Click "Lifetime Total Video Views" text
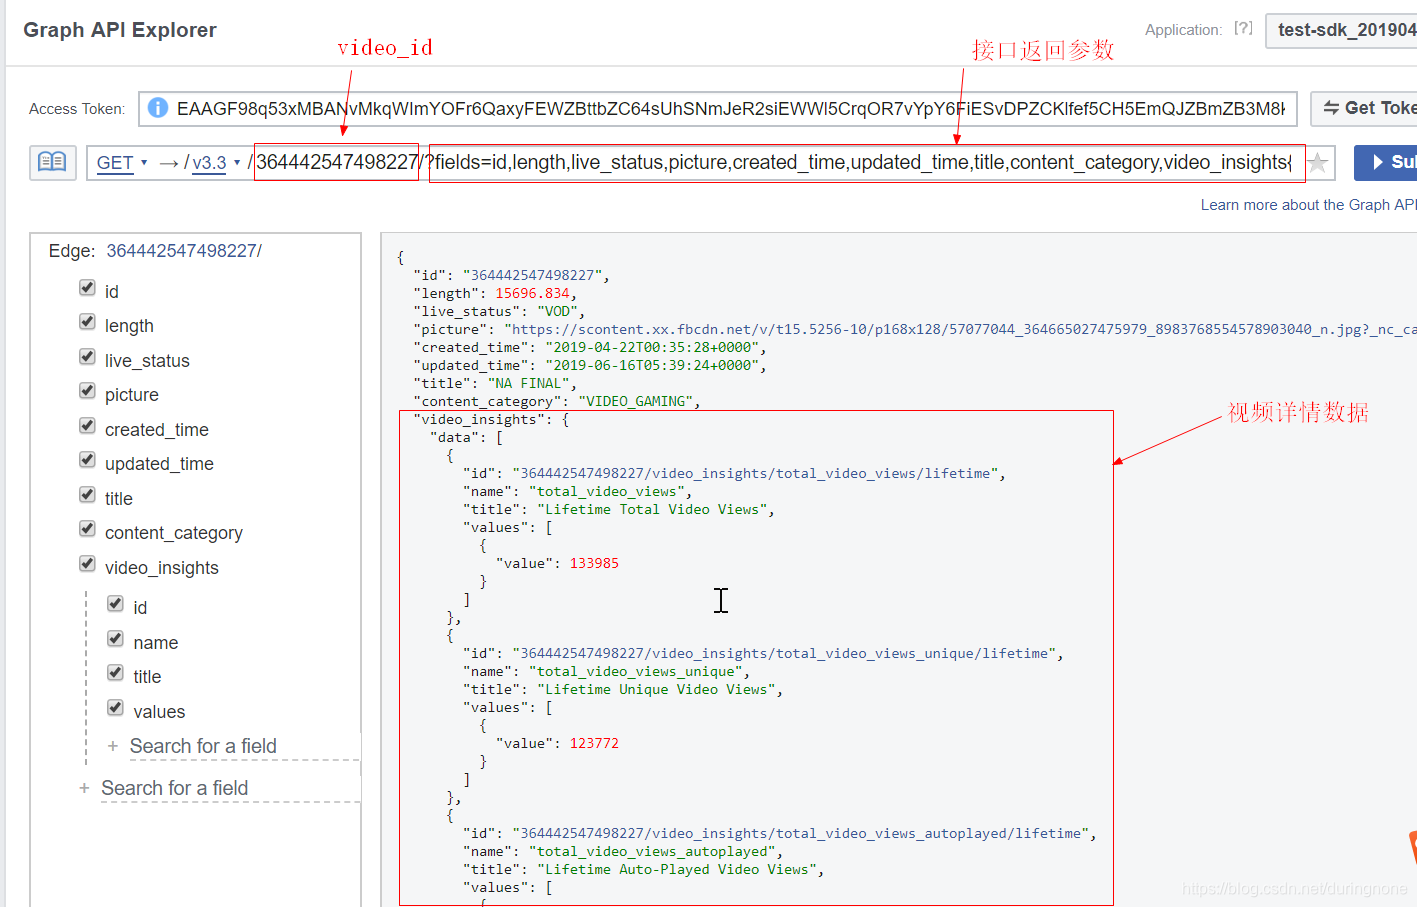The height and width of the screenshot is (907, 1417). (652, 509)
